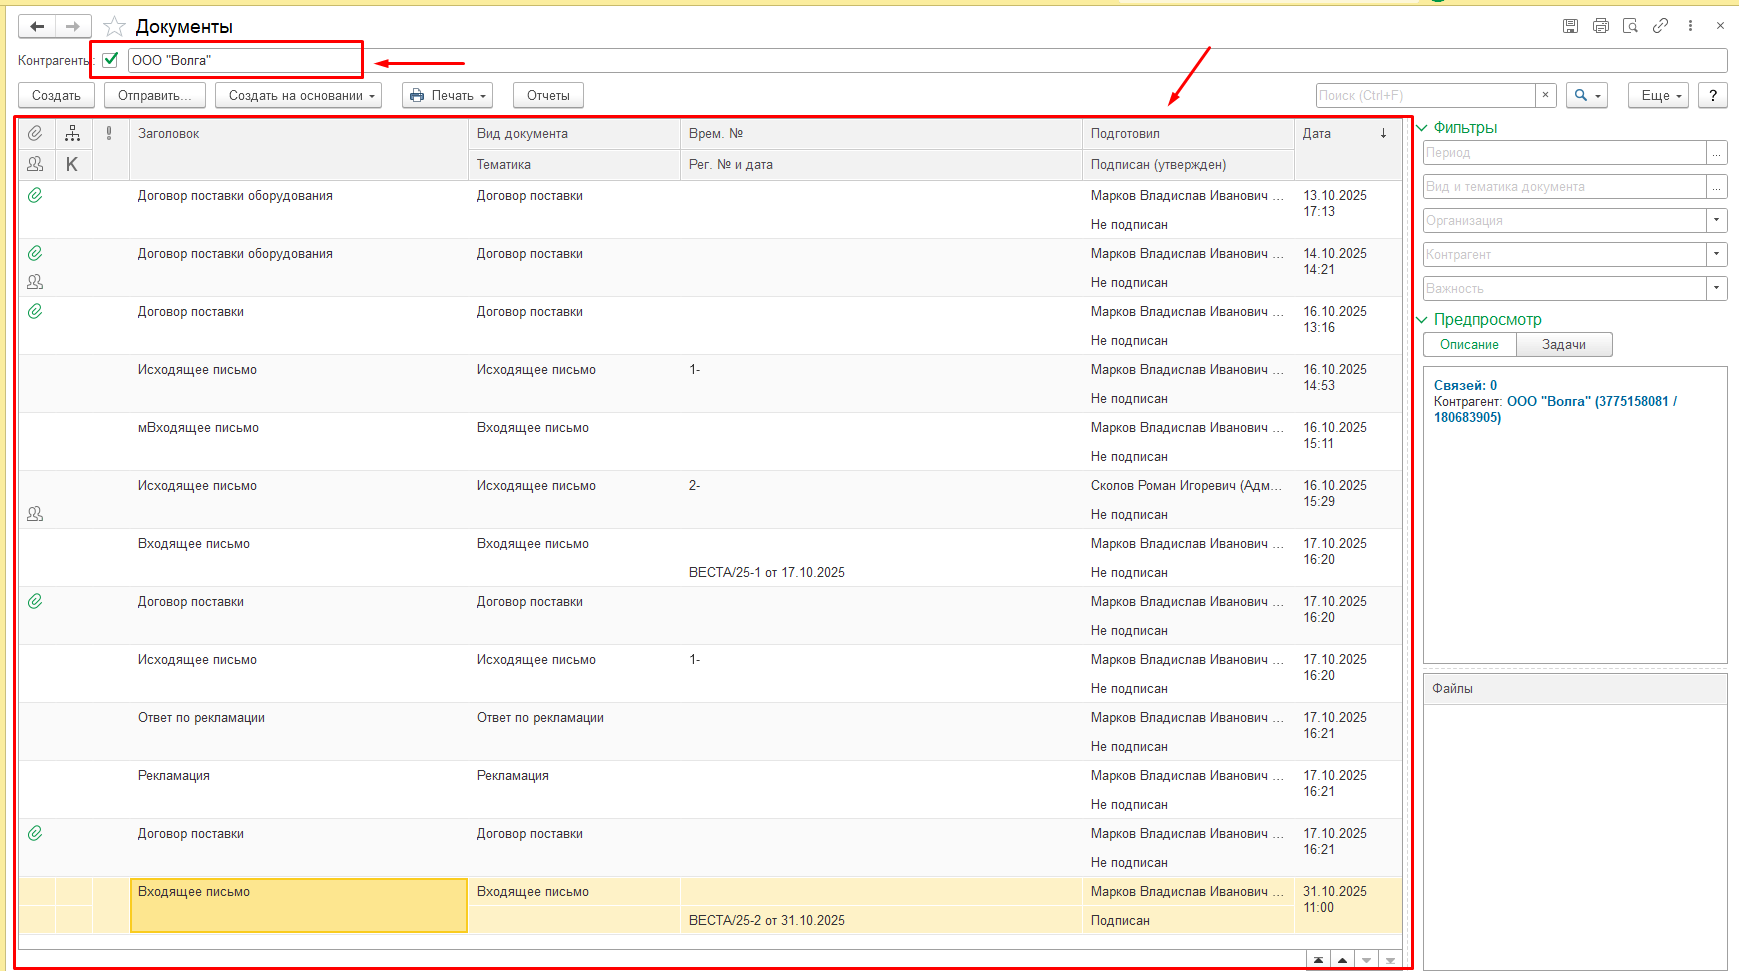Click the people icon in the 14.10.2025 14:21 row
This screenshot has width=1739, height=971.
click(x=35, y=282)
